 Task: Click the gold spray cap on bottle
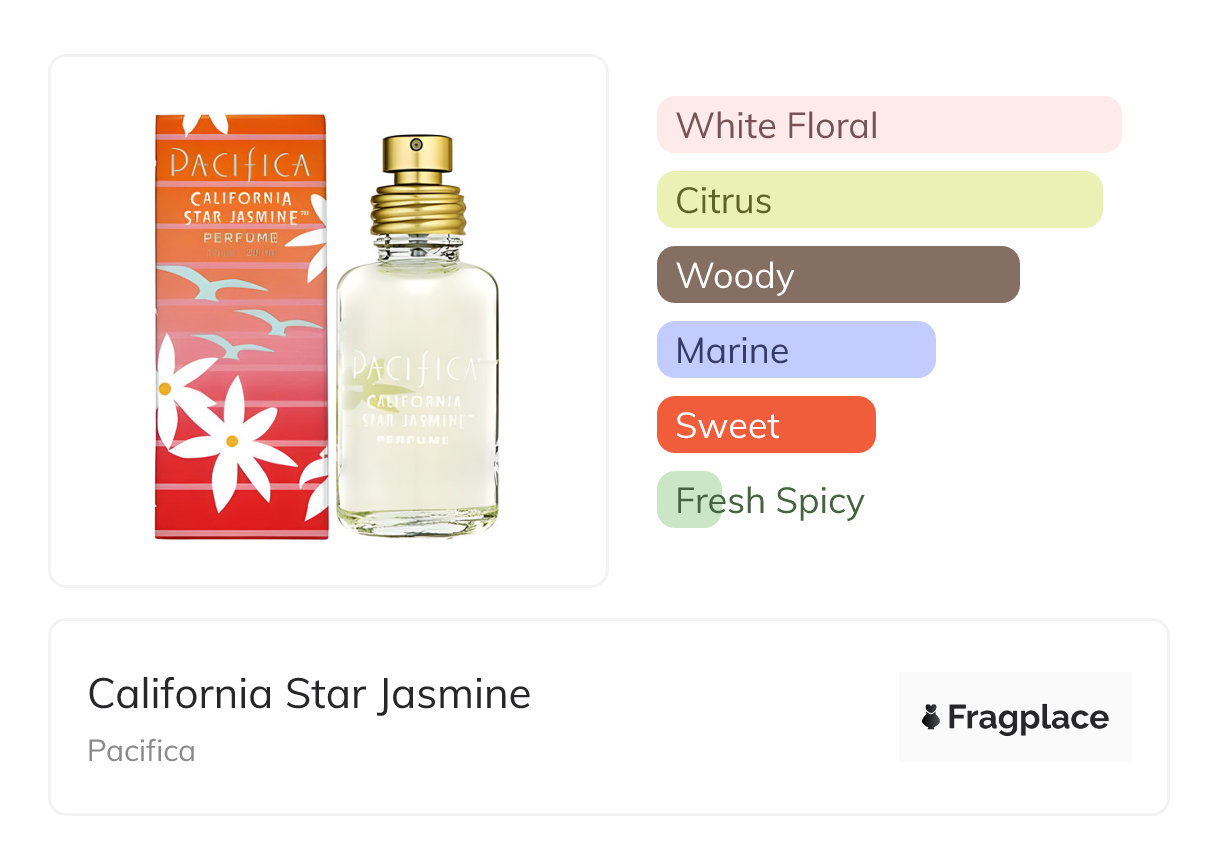click(x=418, y=152)
